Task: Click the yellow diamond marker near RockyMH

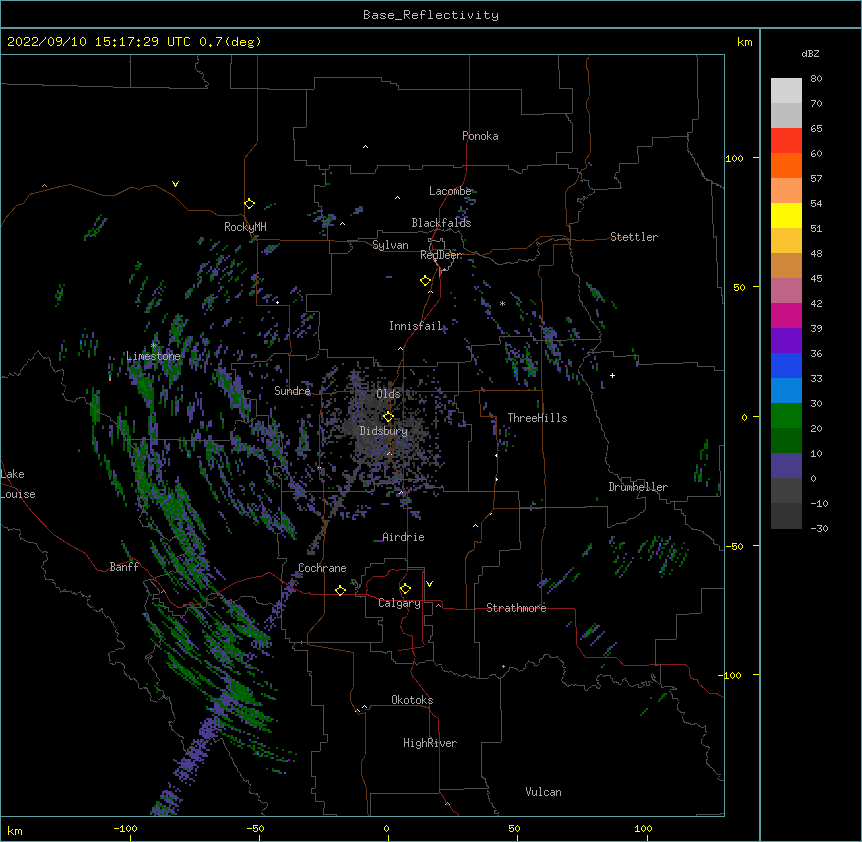Action: pyautogui.click(x=249, y=204)
